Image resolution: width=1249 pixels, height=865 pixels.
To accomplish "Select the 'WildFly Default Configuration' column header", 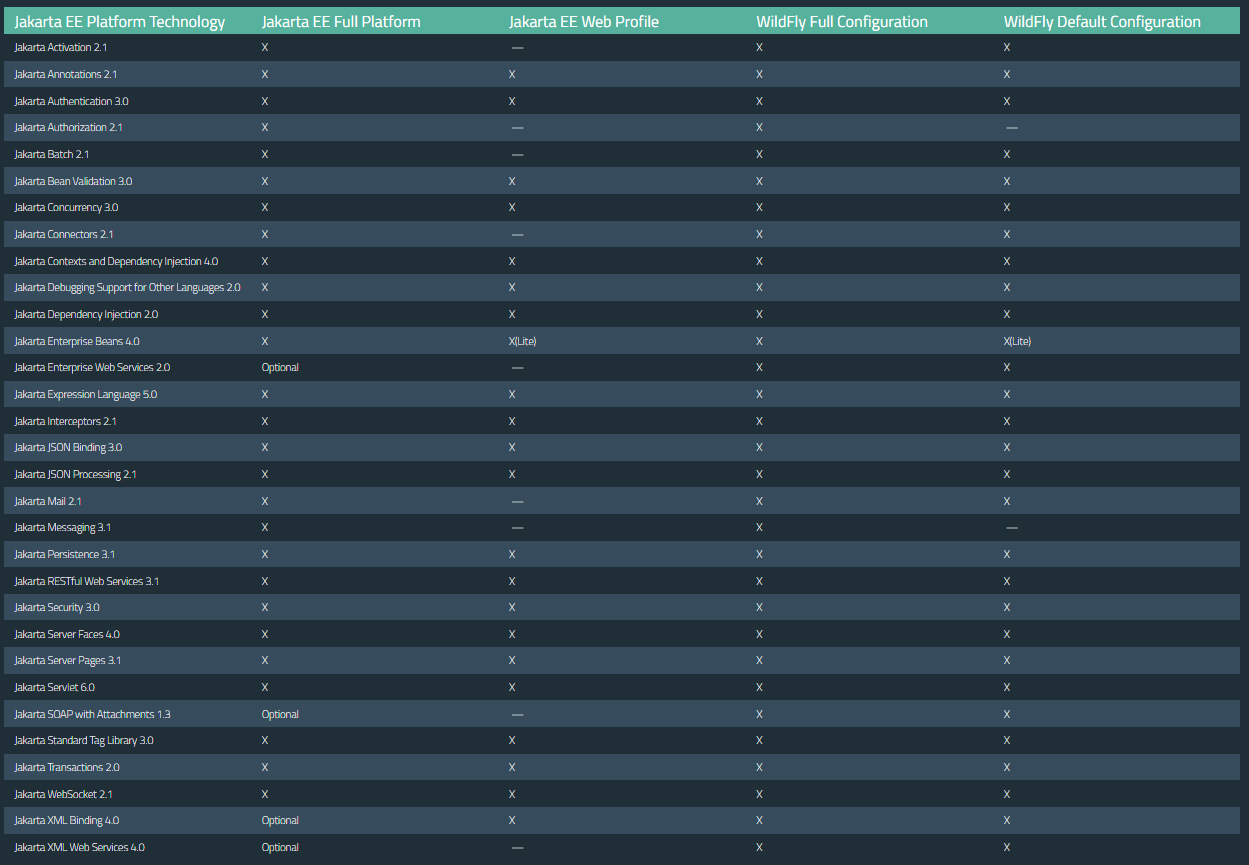I will point(1102,21).
